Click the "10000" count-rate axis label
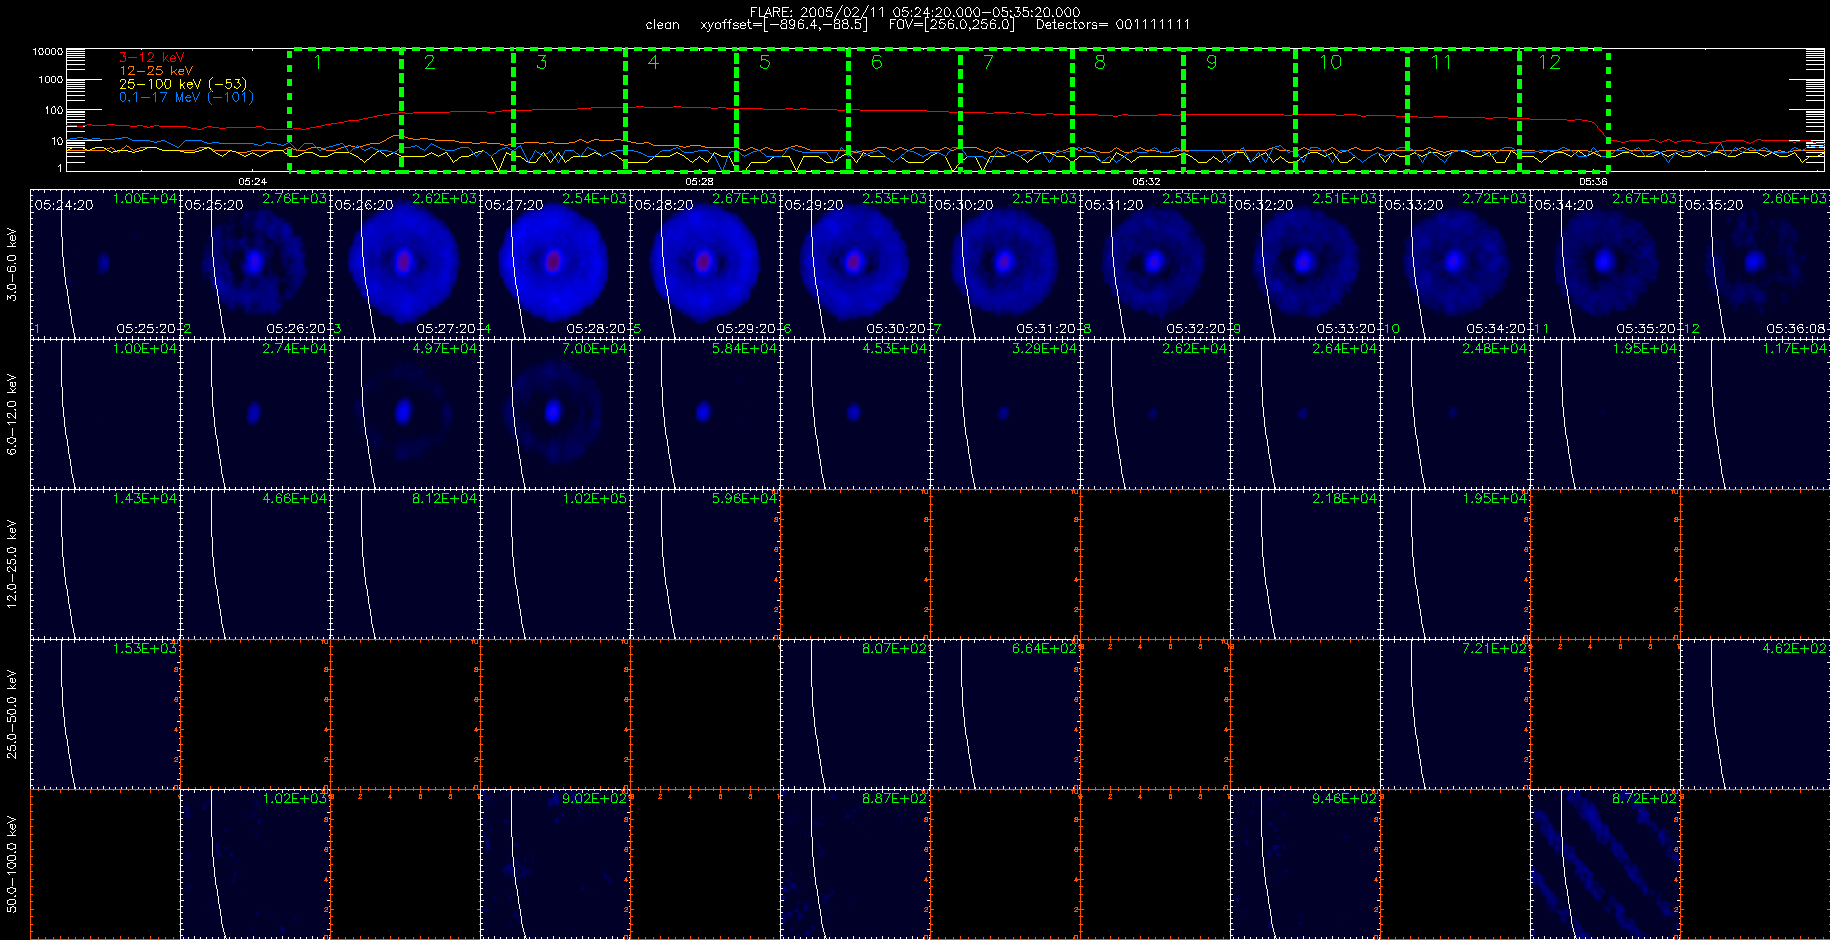This screenshot has height=940, width=1830. coord(47,51)
